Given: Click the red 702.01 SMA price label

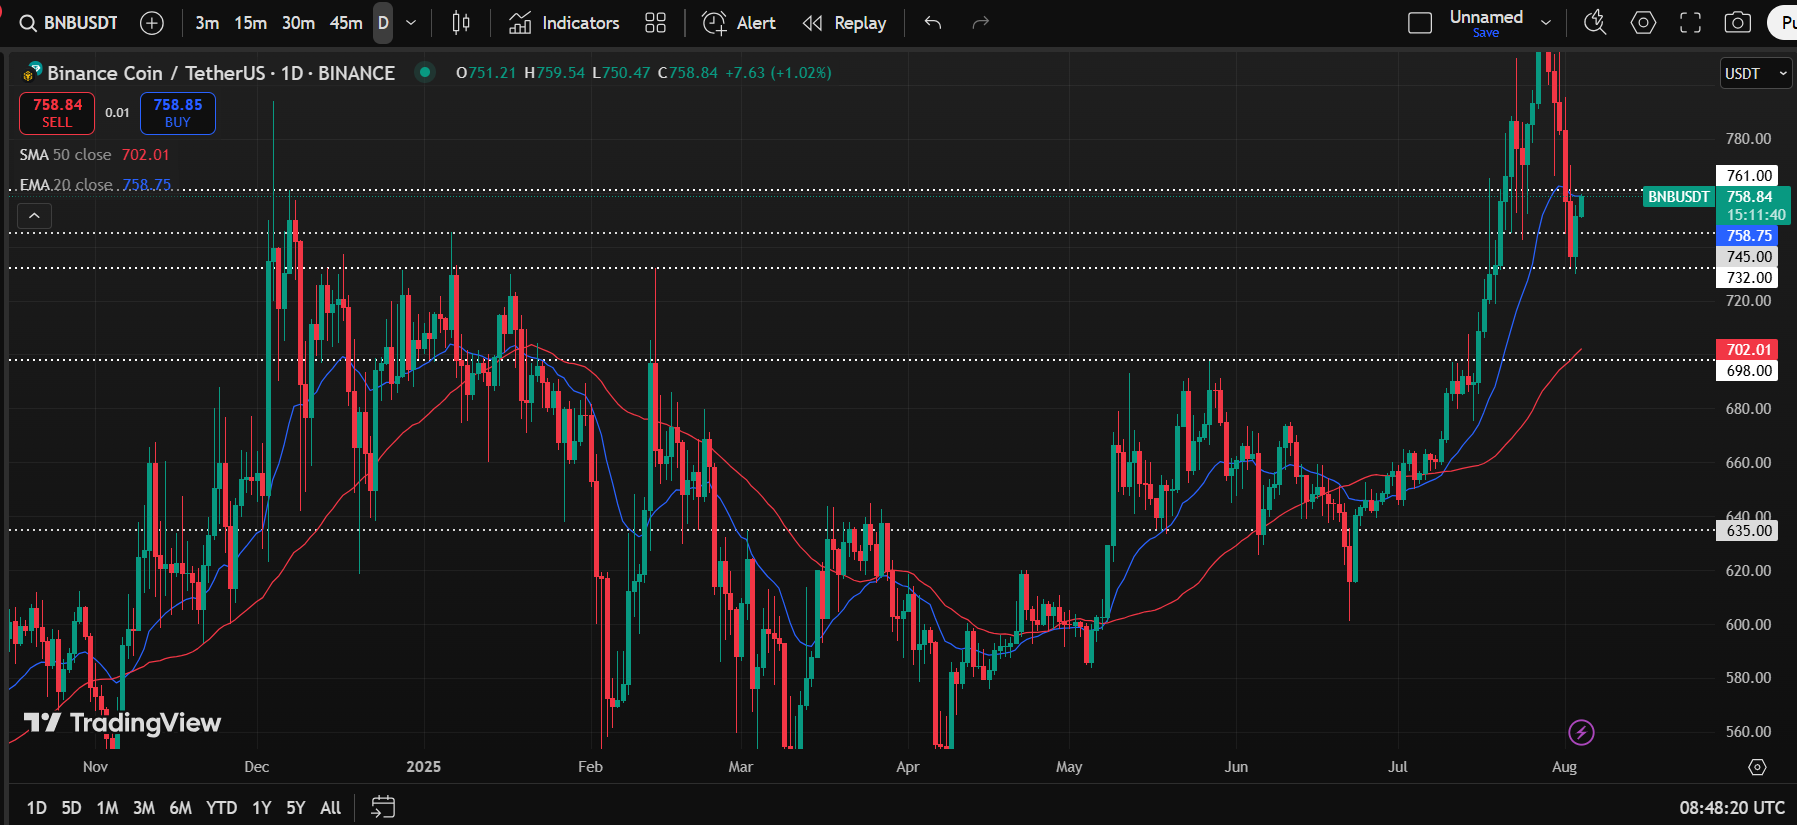Looking at the screenshot, I should 1749,350.
